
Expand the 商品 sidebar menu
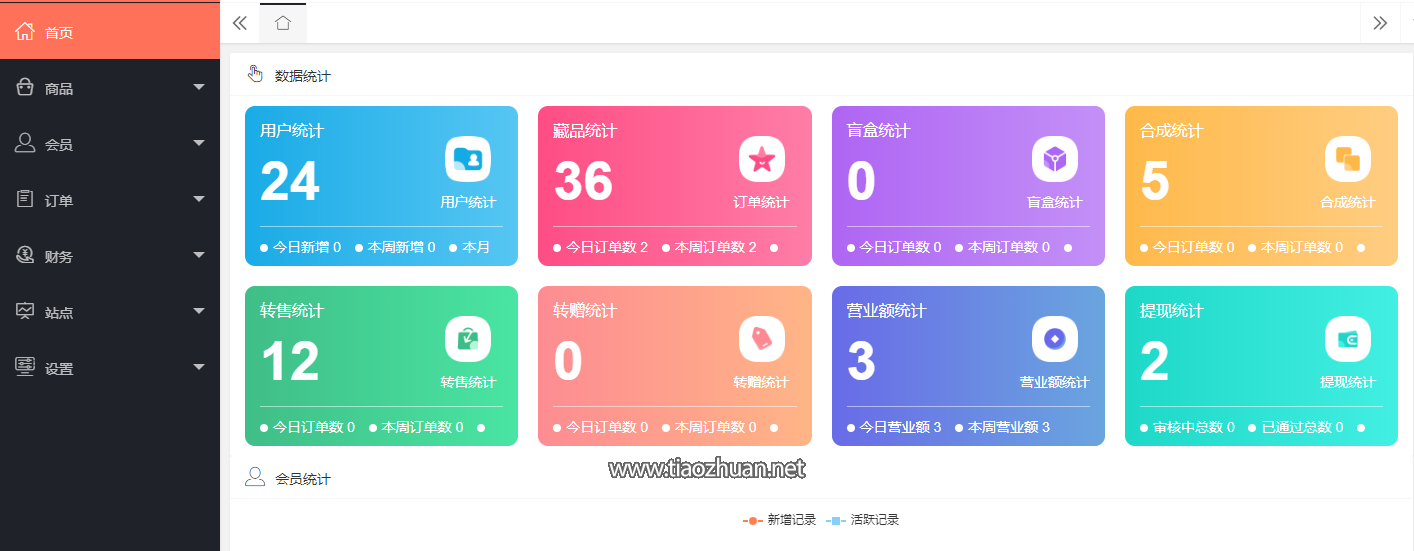[x=110, y=88]
